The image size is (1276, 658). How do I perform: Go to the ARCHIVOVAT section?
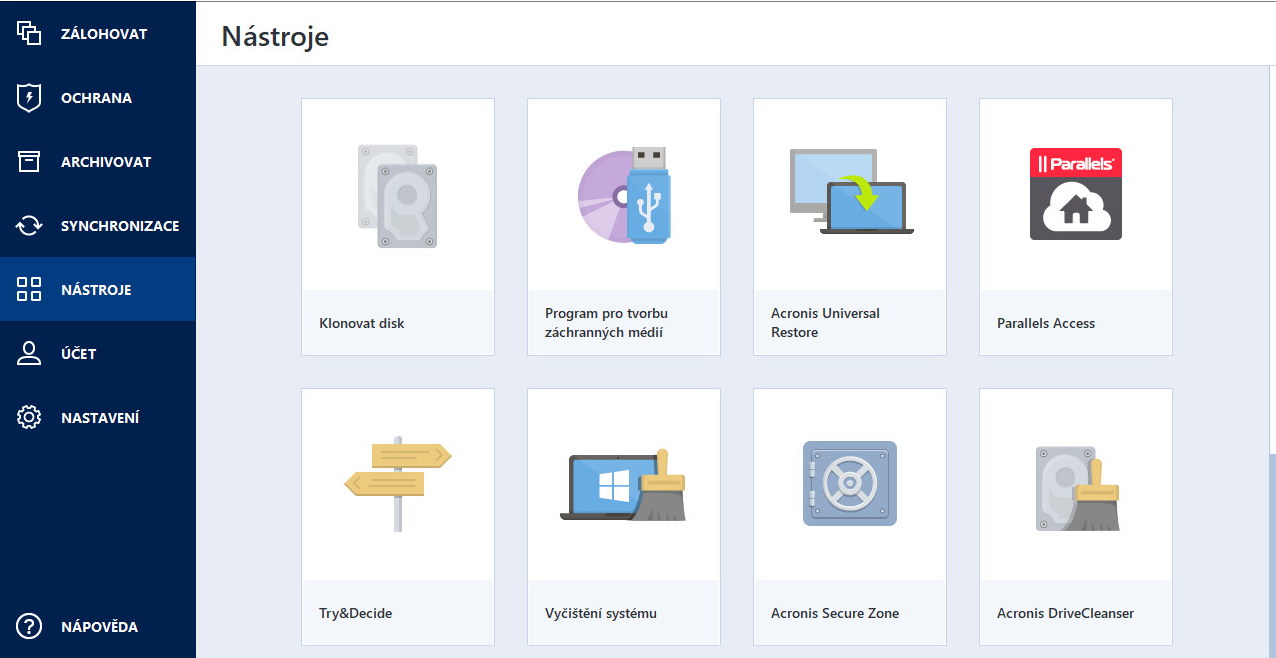coord(106,162)
